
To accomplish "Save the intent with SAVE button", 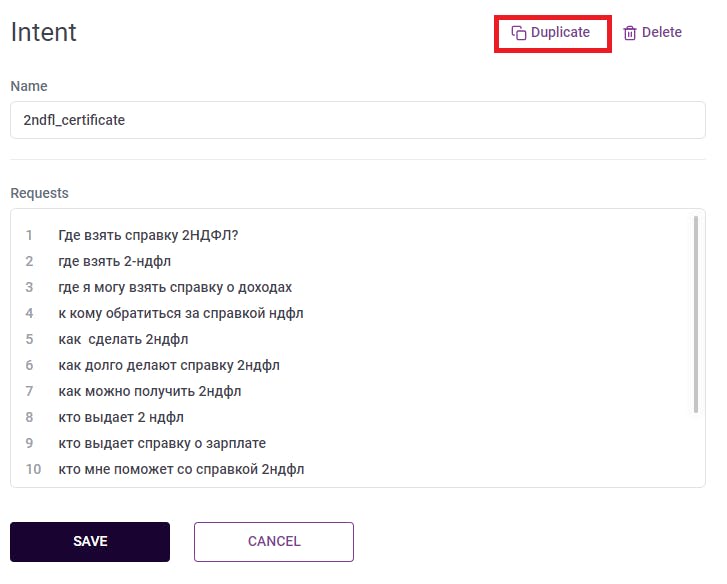I will (90, 542).
